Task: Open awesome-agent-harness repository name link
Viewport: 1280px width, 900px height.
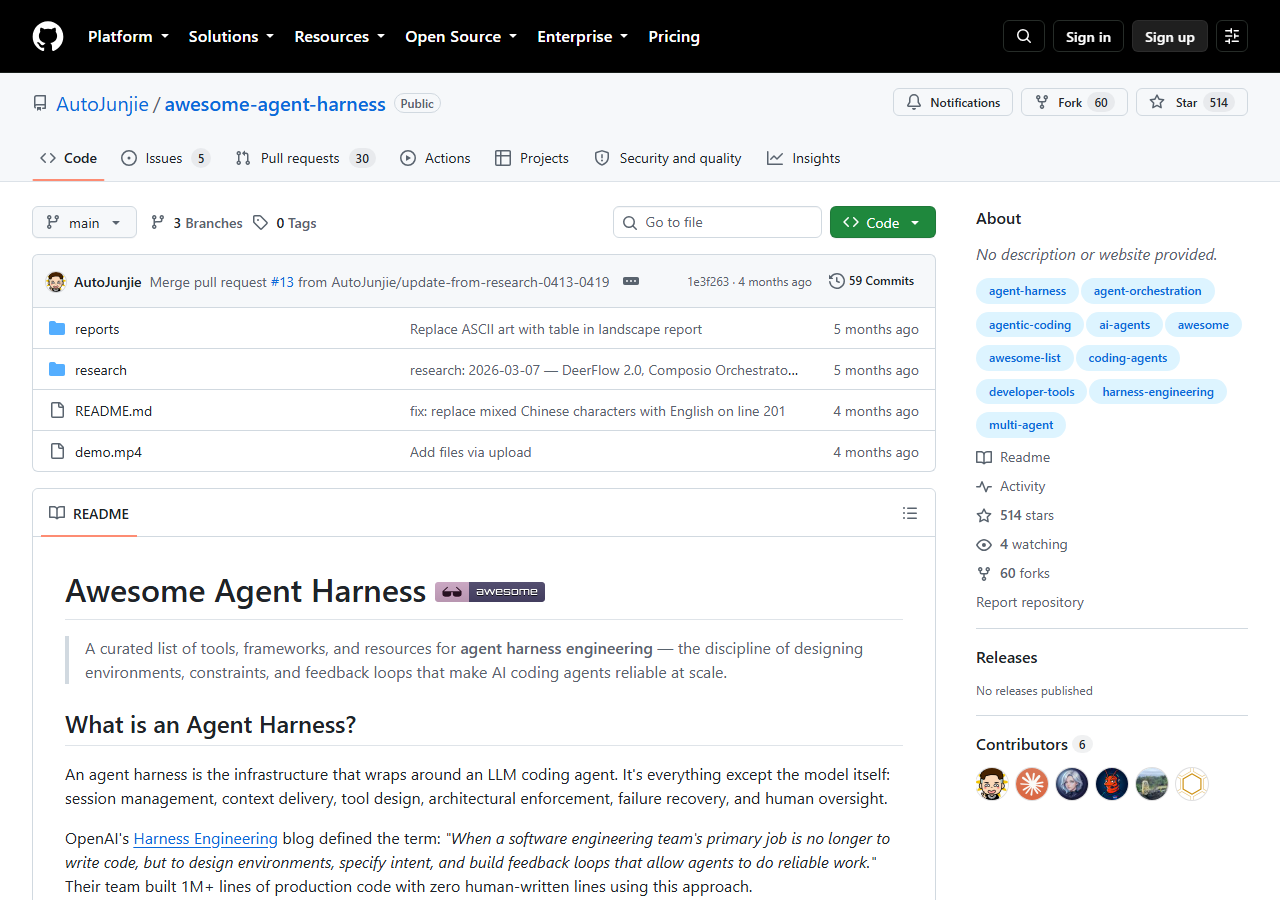Action: pyautogui.click(x=275, y=104)
